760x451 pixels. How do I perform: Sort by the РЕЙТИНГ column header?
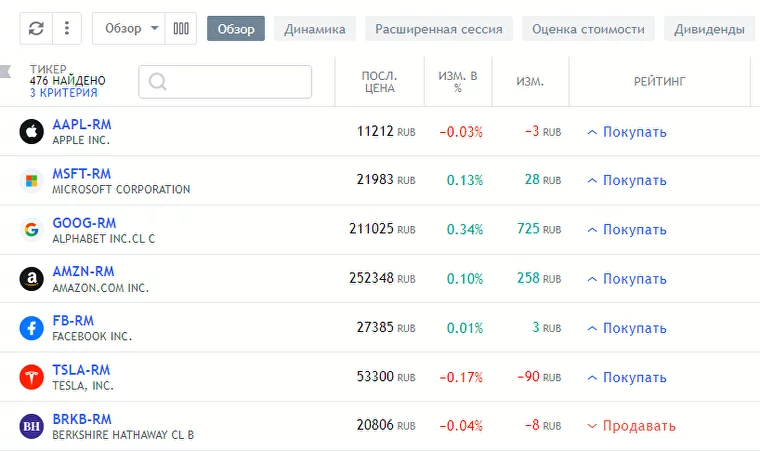click(659, 81)
